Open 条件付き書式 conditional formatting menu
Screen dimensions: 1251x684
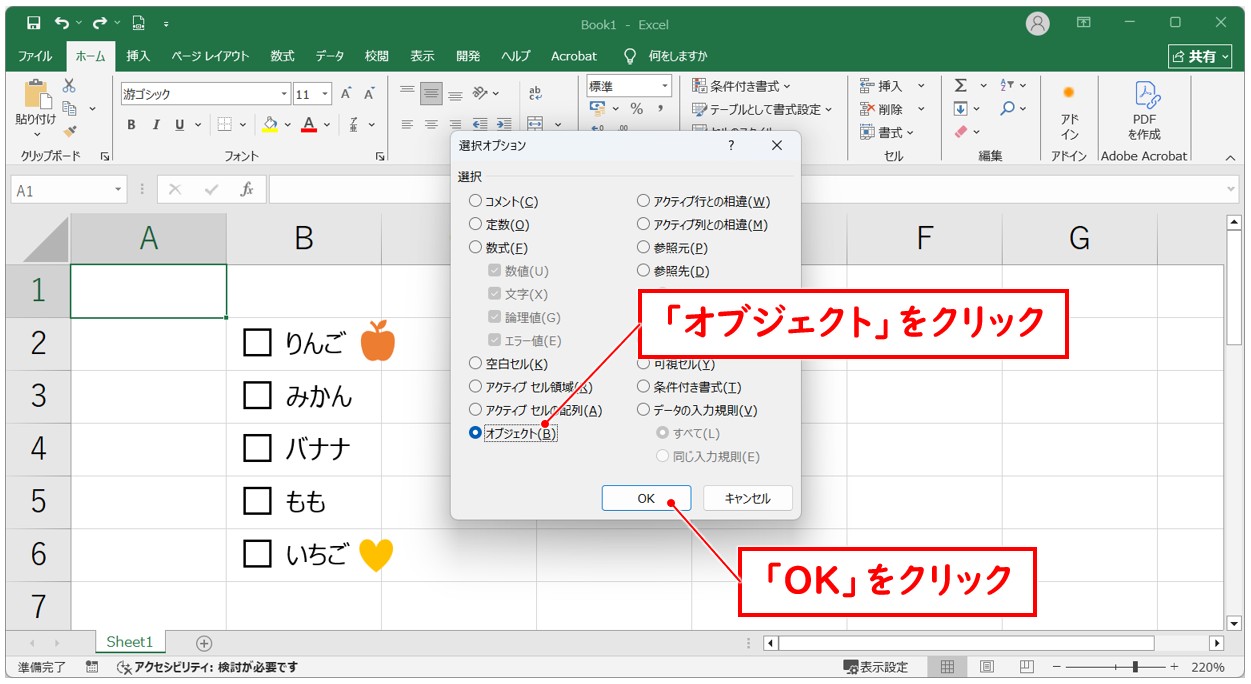[x=741, y=86]
